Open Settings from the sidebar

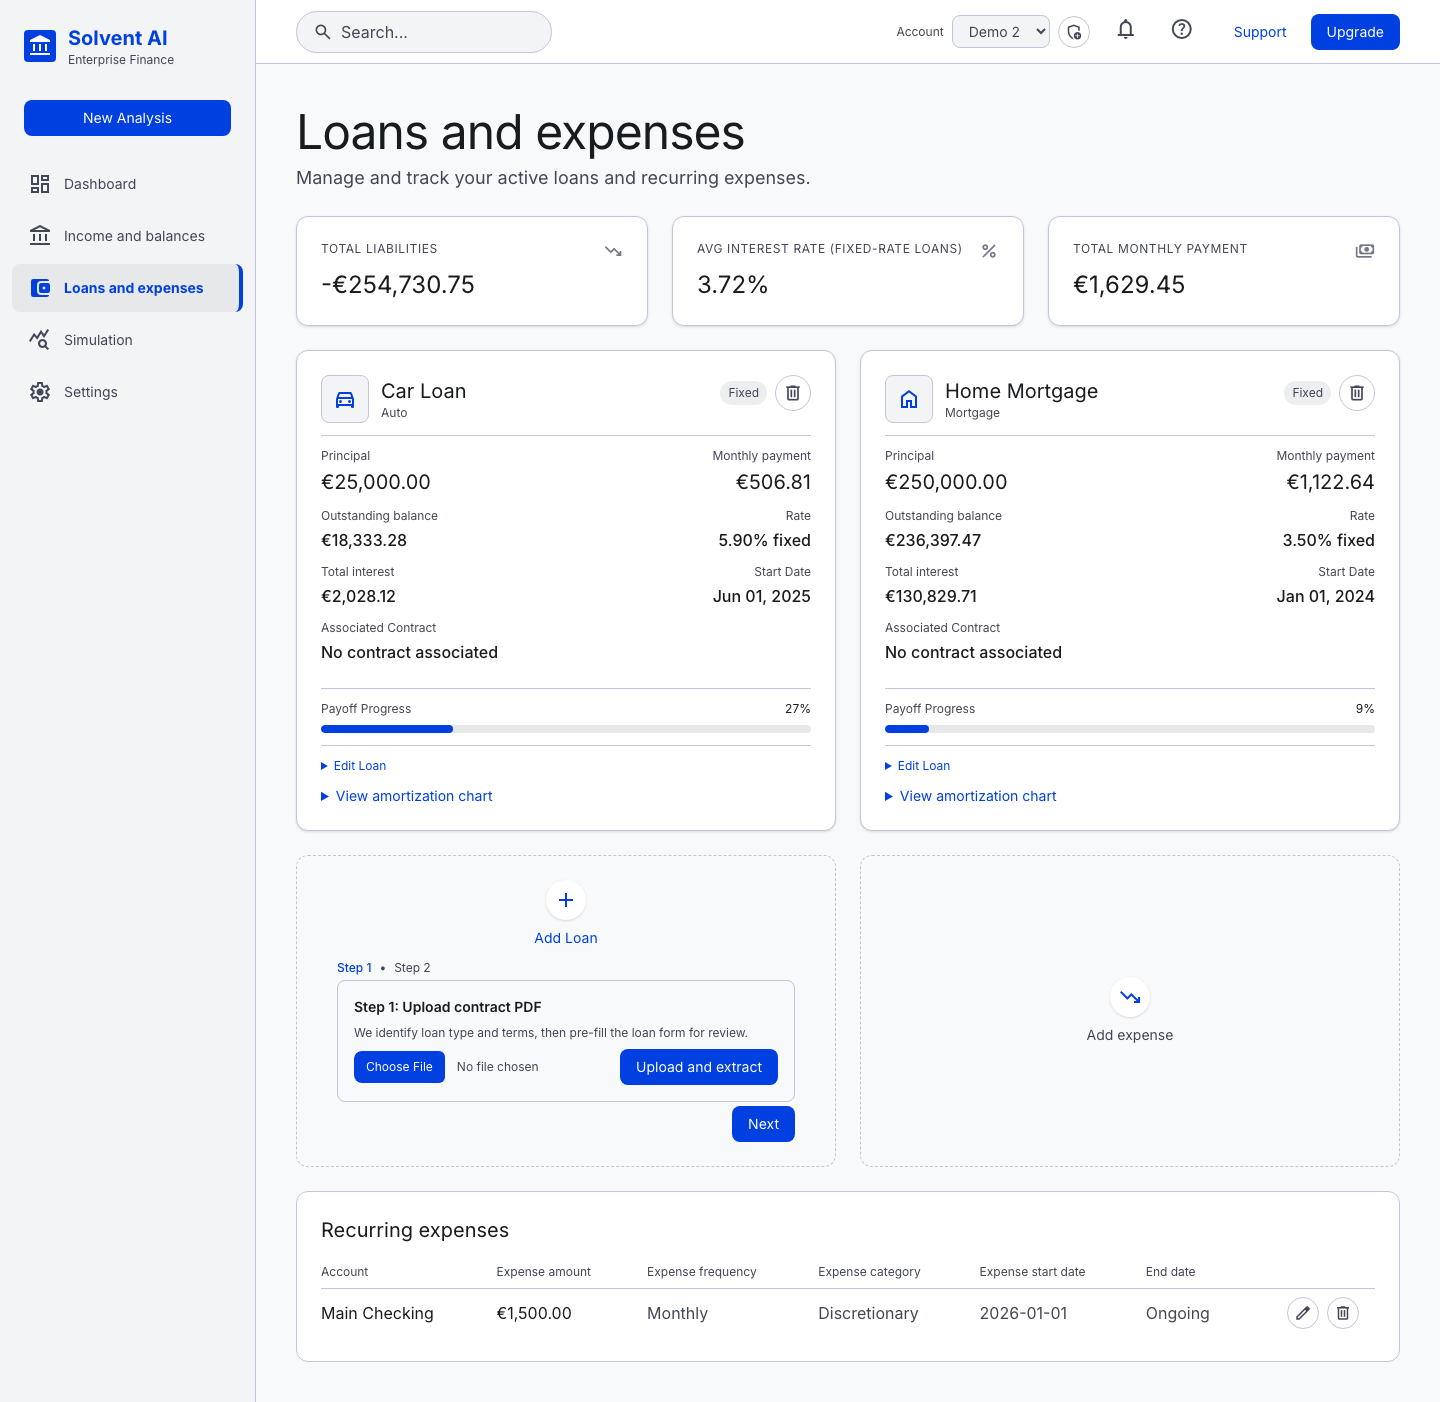[x=127, y=392]
